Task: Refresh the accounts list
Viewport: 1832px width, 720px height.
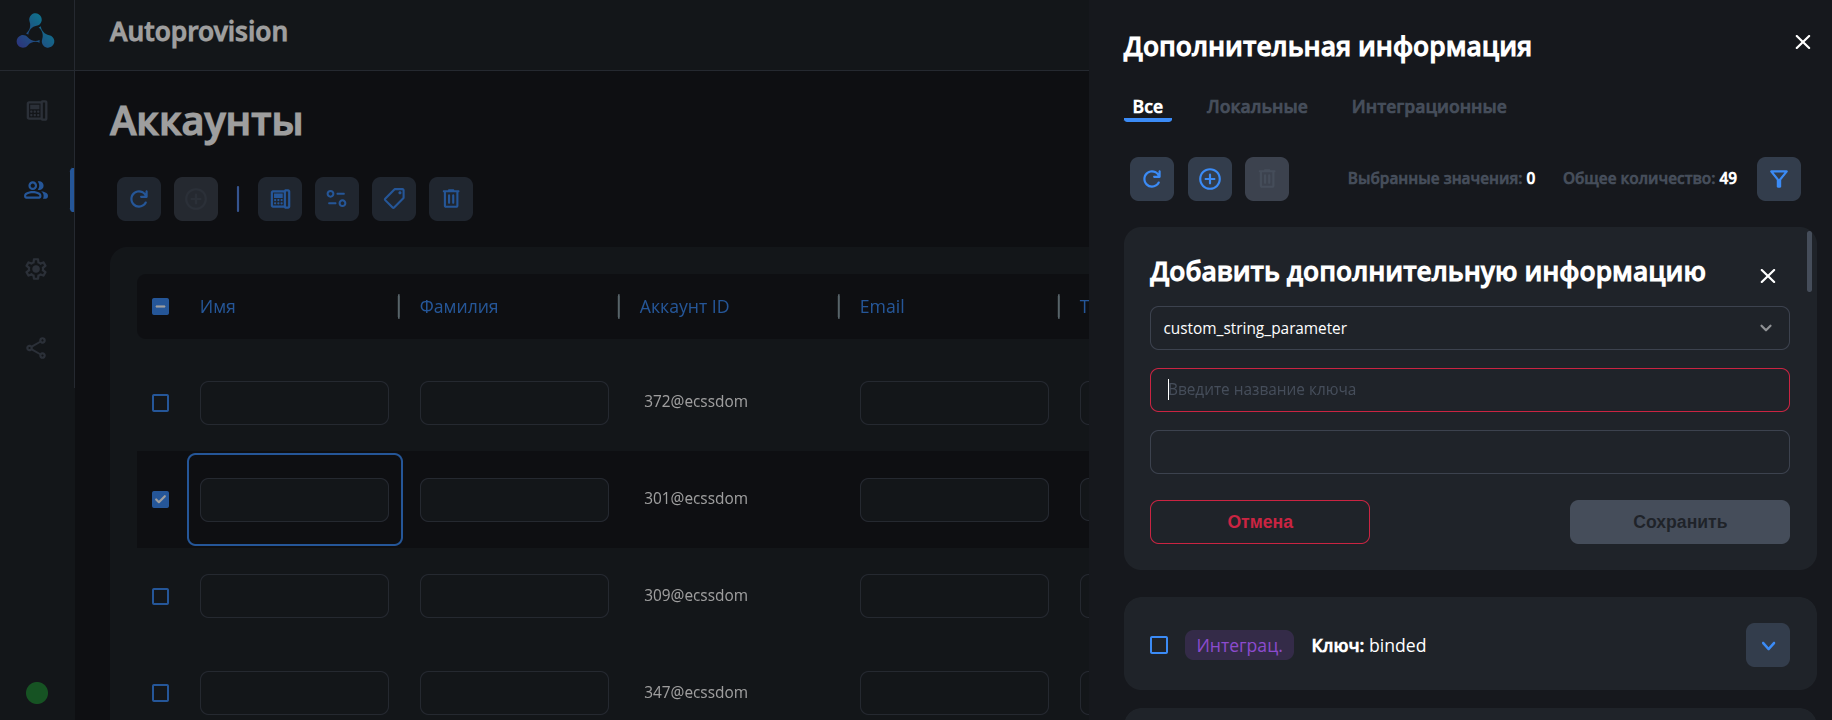Action: 139,199
